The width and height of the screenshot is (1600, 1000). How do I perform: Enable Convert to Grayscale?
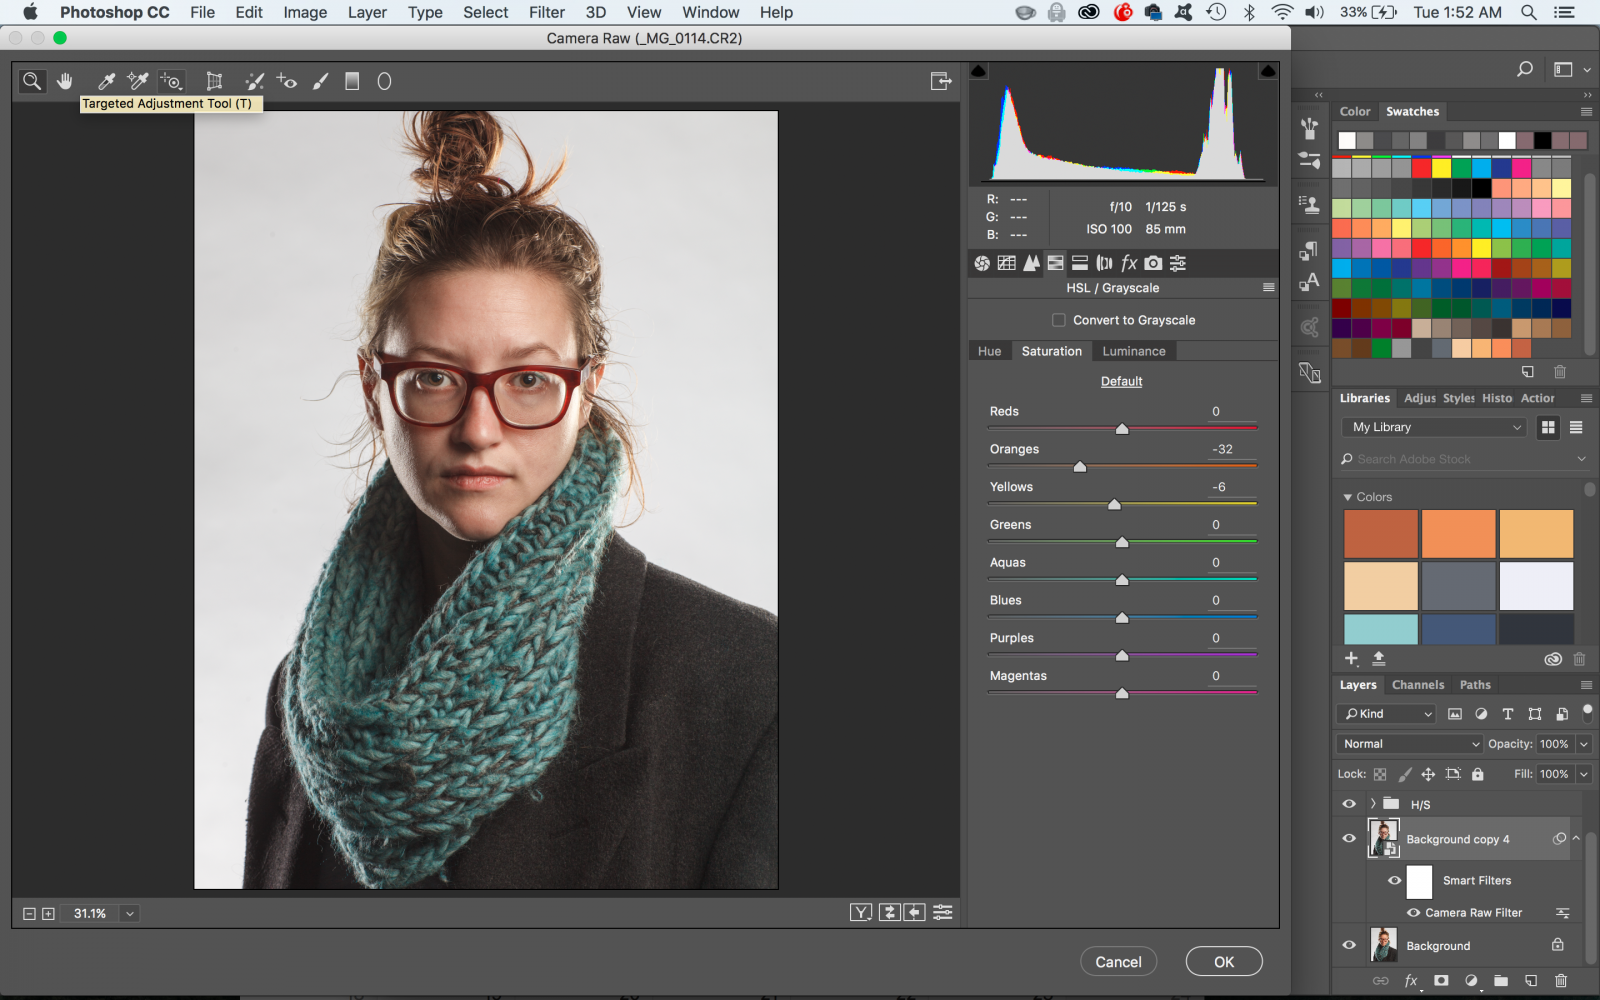click(x=1059, y=320)
